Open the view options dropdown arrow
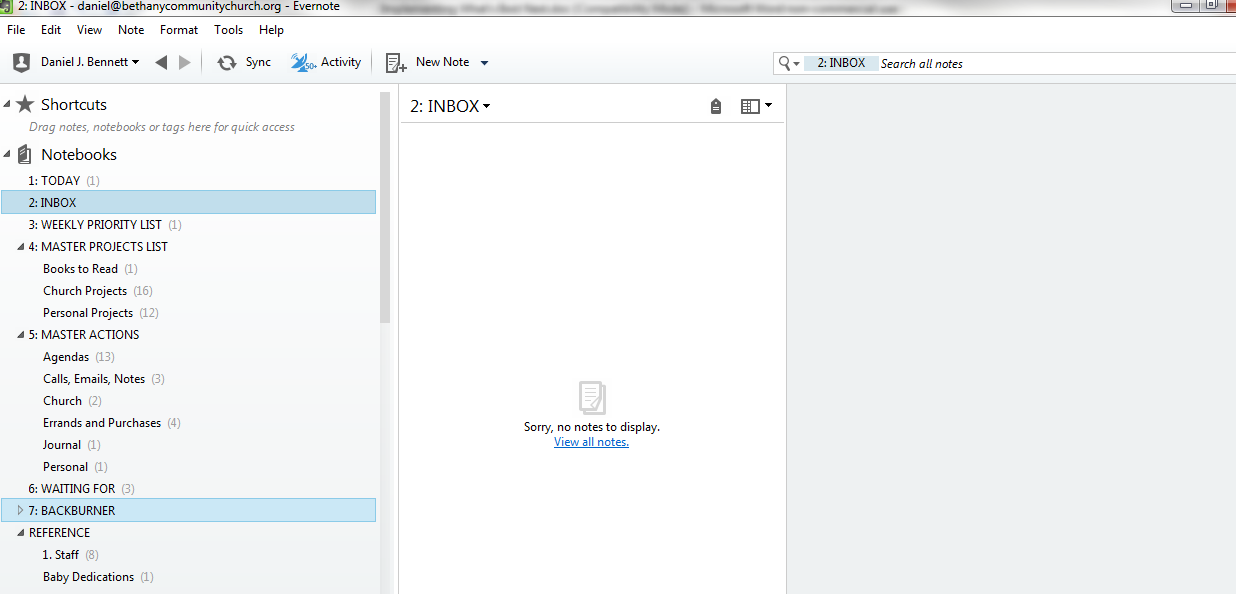The image size is (1236, 594). click(768, 105)
